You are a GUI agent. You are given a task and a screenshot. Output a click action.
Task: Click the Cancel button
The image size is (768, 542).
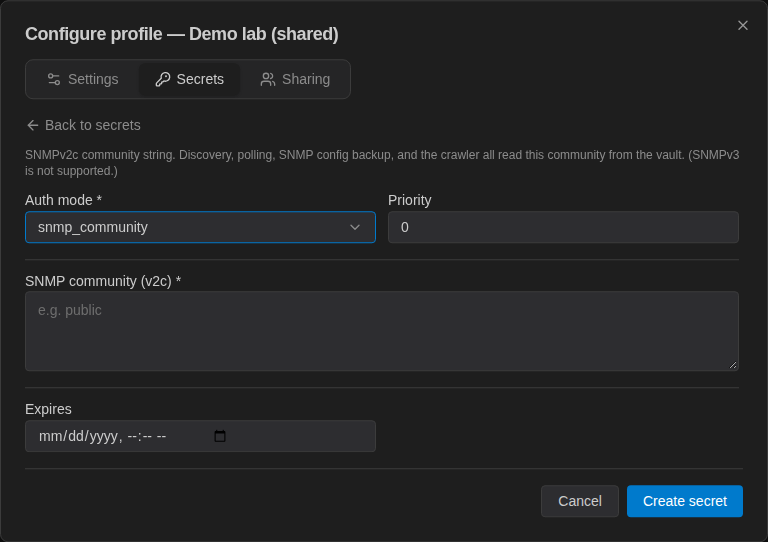[580, 501]
